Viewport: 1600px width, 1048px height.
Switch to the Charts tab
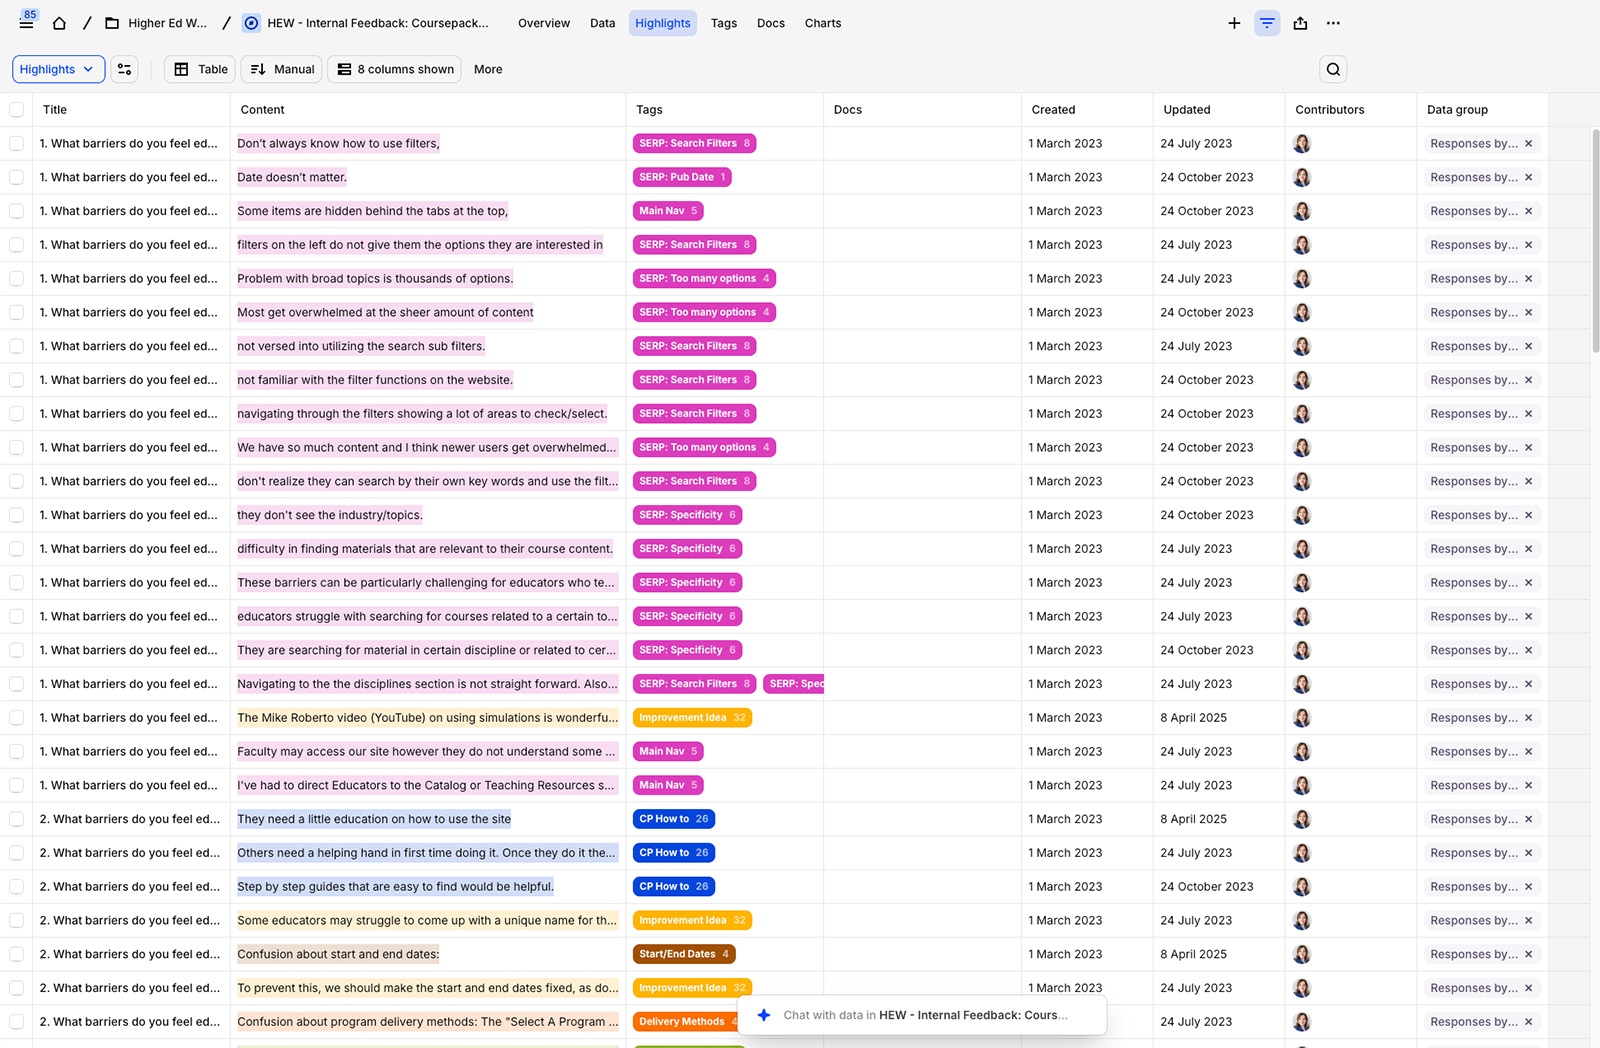click(x=823, y=23)
